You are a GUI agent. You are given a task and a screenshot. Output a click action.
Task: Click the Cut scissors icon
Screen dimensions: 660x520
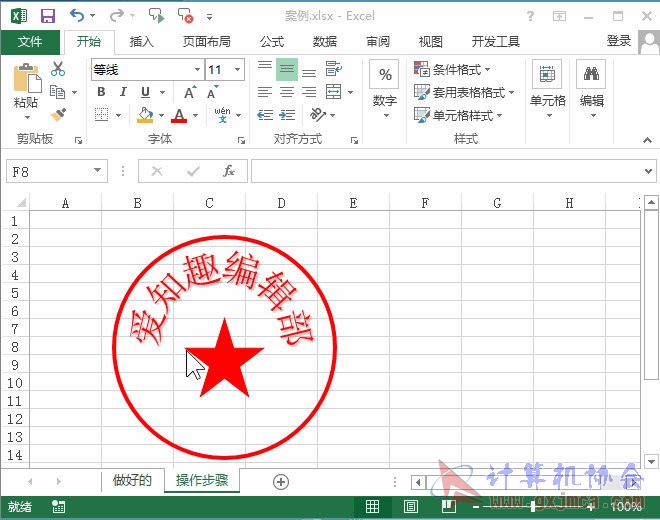click(58, 69)
